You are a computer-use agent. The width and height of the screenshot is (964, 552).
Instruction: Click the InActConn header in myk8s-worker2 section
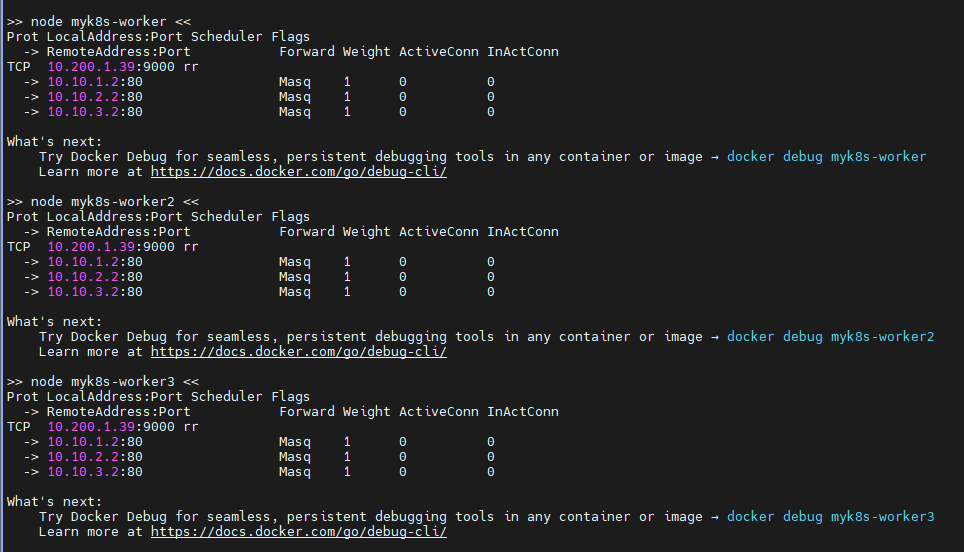(x=522, y=232)
